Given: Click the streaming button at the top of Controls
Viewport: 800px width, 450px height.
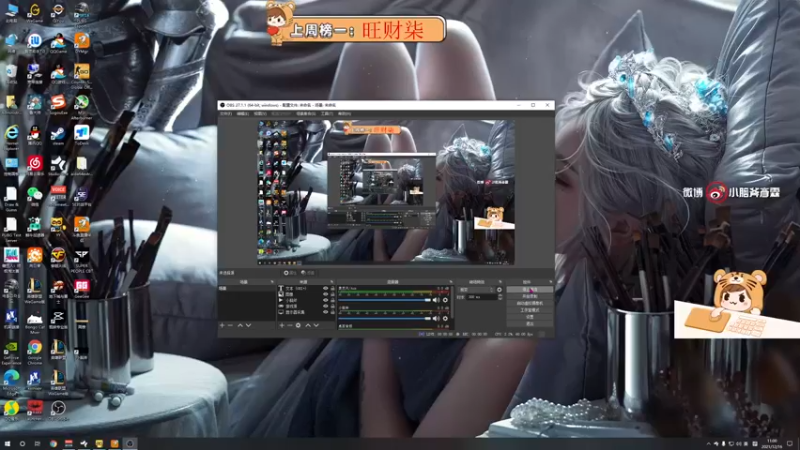Looking at the screenshot, I should tap(530, 289).
